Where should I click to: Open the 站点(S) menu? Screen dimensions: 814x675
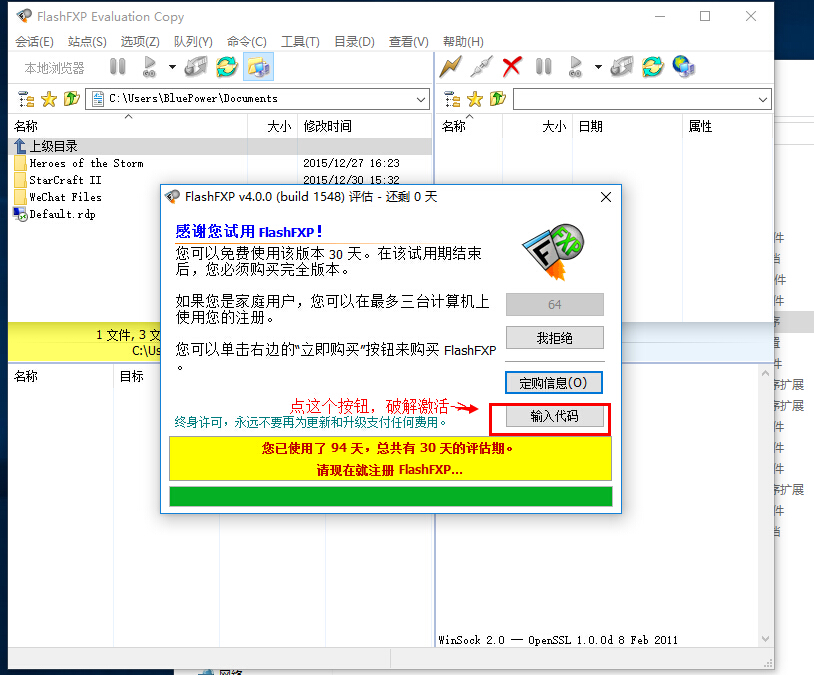tap(87, 42)
